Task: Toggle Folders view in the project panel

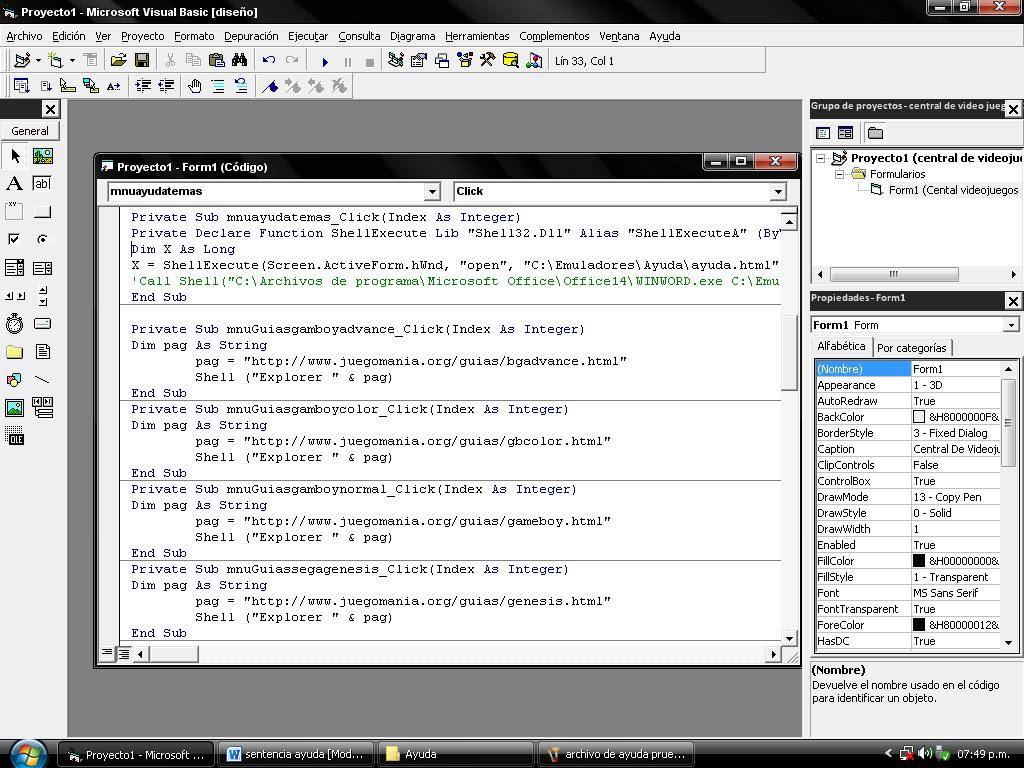Action: click(x=875, y=133)
